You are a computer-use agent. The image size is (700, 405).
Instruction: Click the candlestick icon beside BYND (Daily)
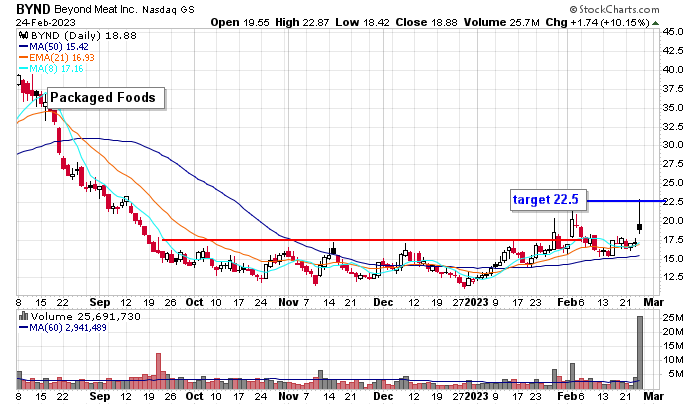24,36
